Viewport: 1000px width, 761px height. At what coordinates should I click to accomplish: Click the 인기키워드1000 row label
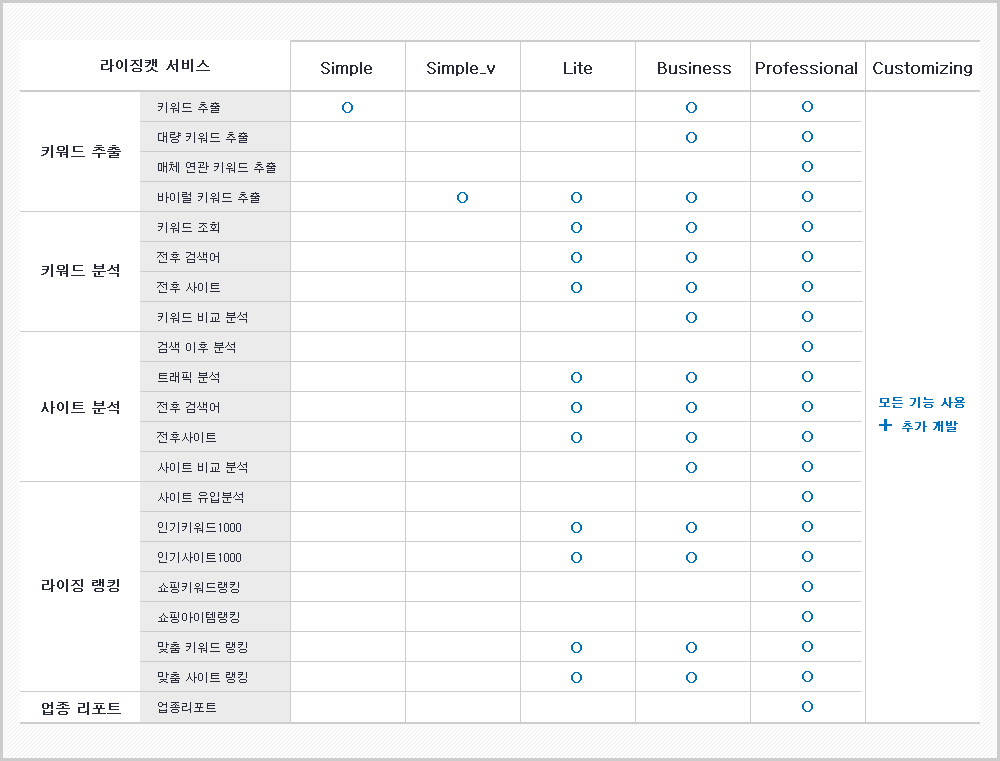pos(200,527)
